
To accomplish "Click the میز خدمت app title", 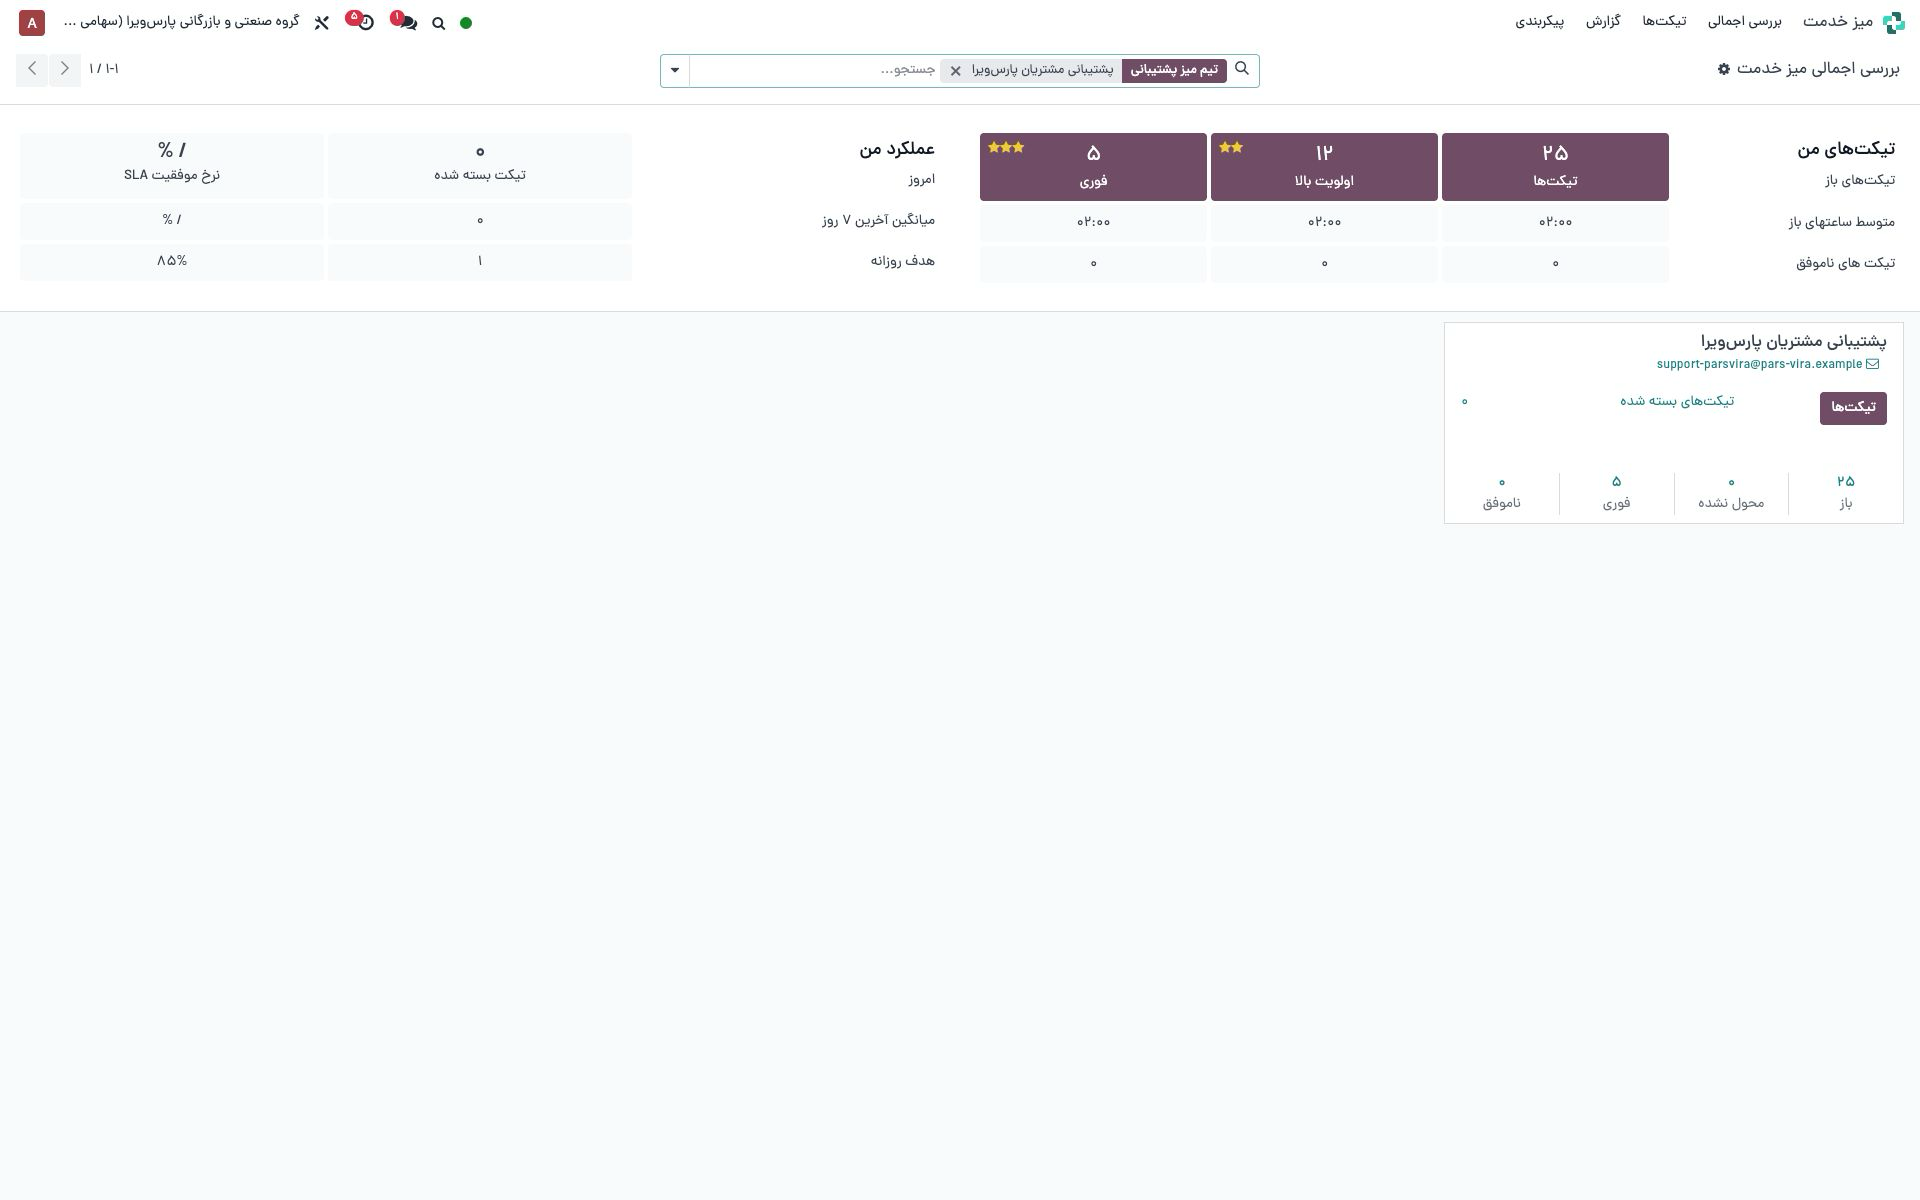I will 1838,21.
